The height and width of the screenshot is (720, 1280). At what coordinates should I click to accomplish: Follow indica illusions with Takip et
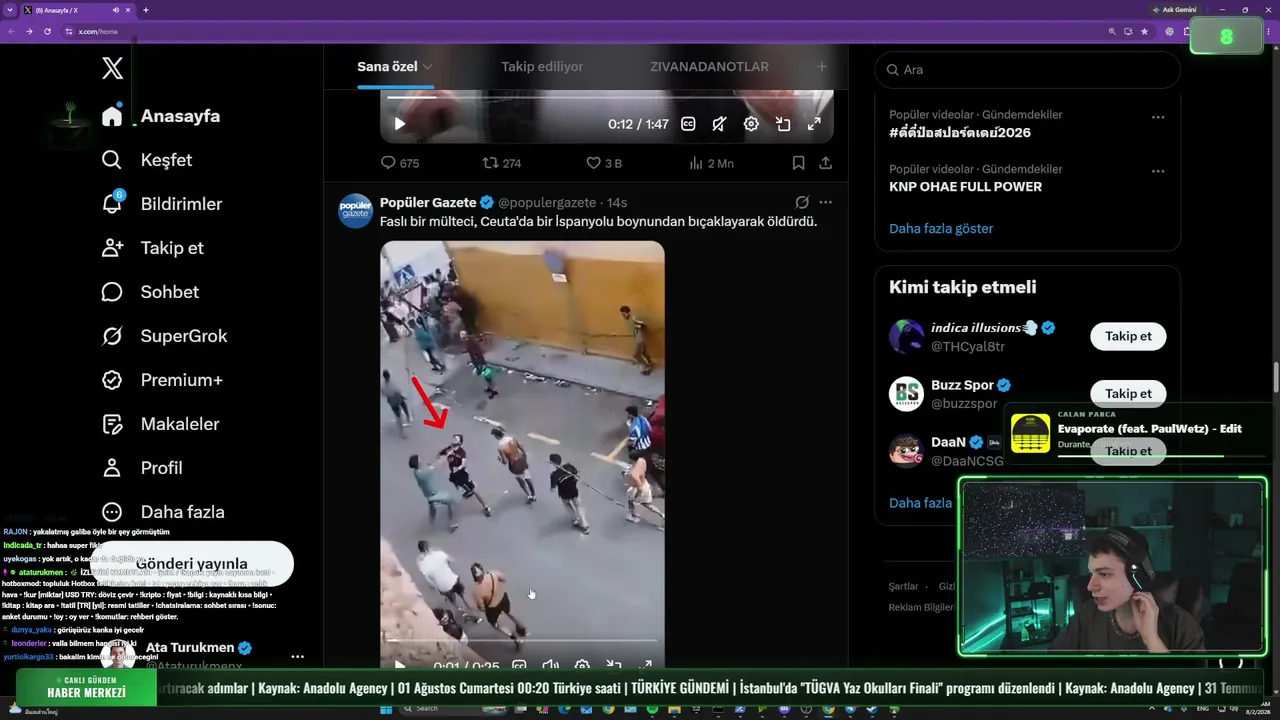[1128, 336]
